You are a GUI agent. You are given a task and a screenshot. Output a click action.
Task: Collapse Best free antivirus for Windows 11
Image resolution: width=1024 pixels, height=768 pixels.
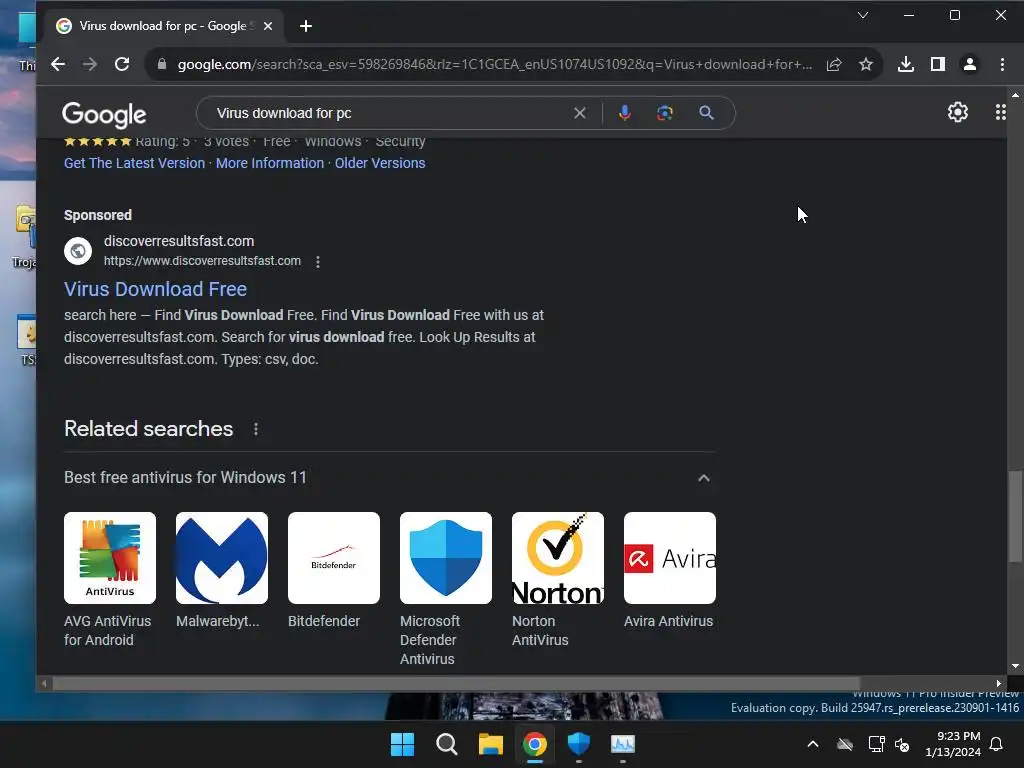(703, 478)
